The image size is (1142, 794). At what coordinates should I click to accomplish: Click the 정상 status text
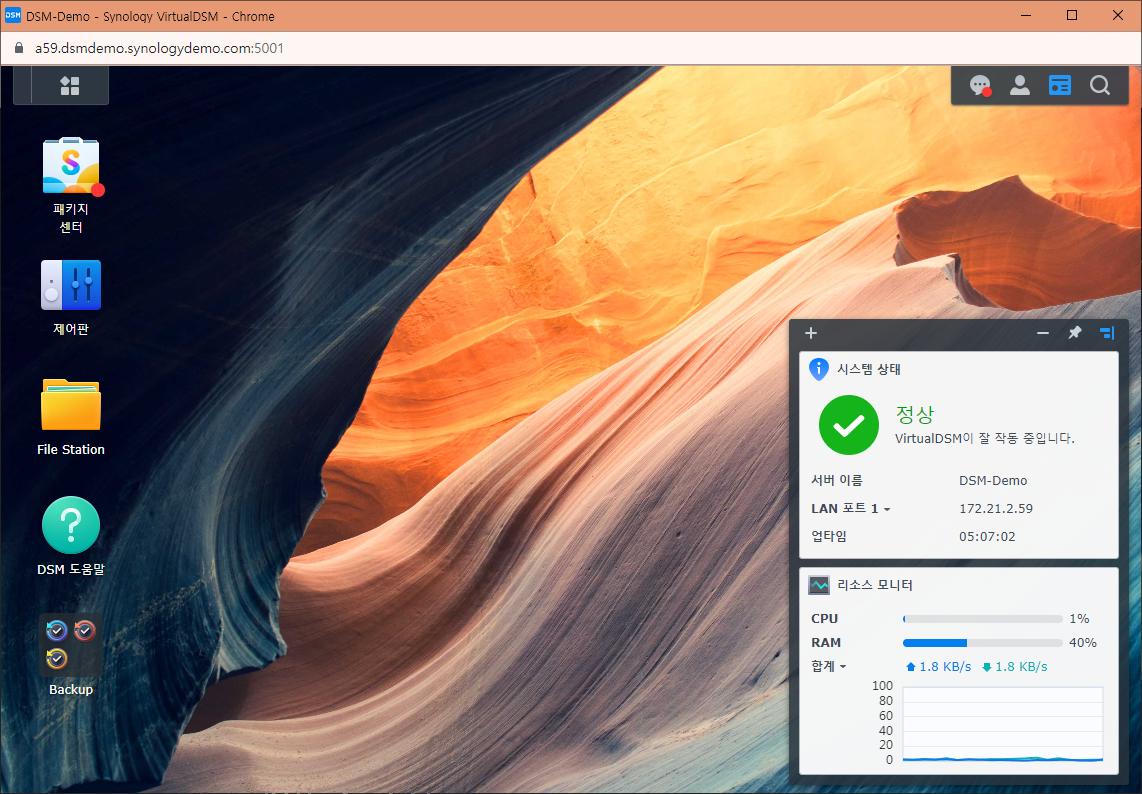click(x=915, y=414)
